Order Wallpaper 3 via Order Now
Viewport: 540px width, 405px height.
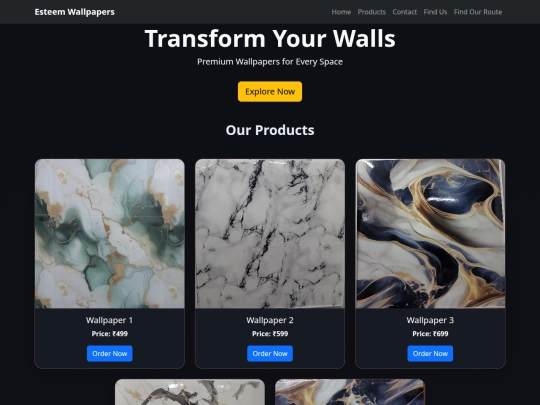click(x=430, y=354)
